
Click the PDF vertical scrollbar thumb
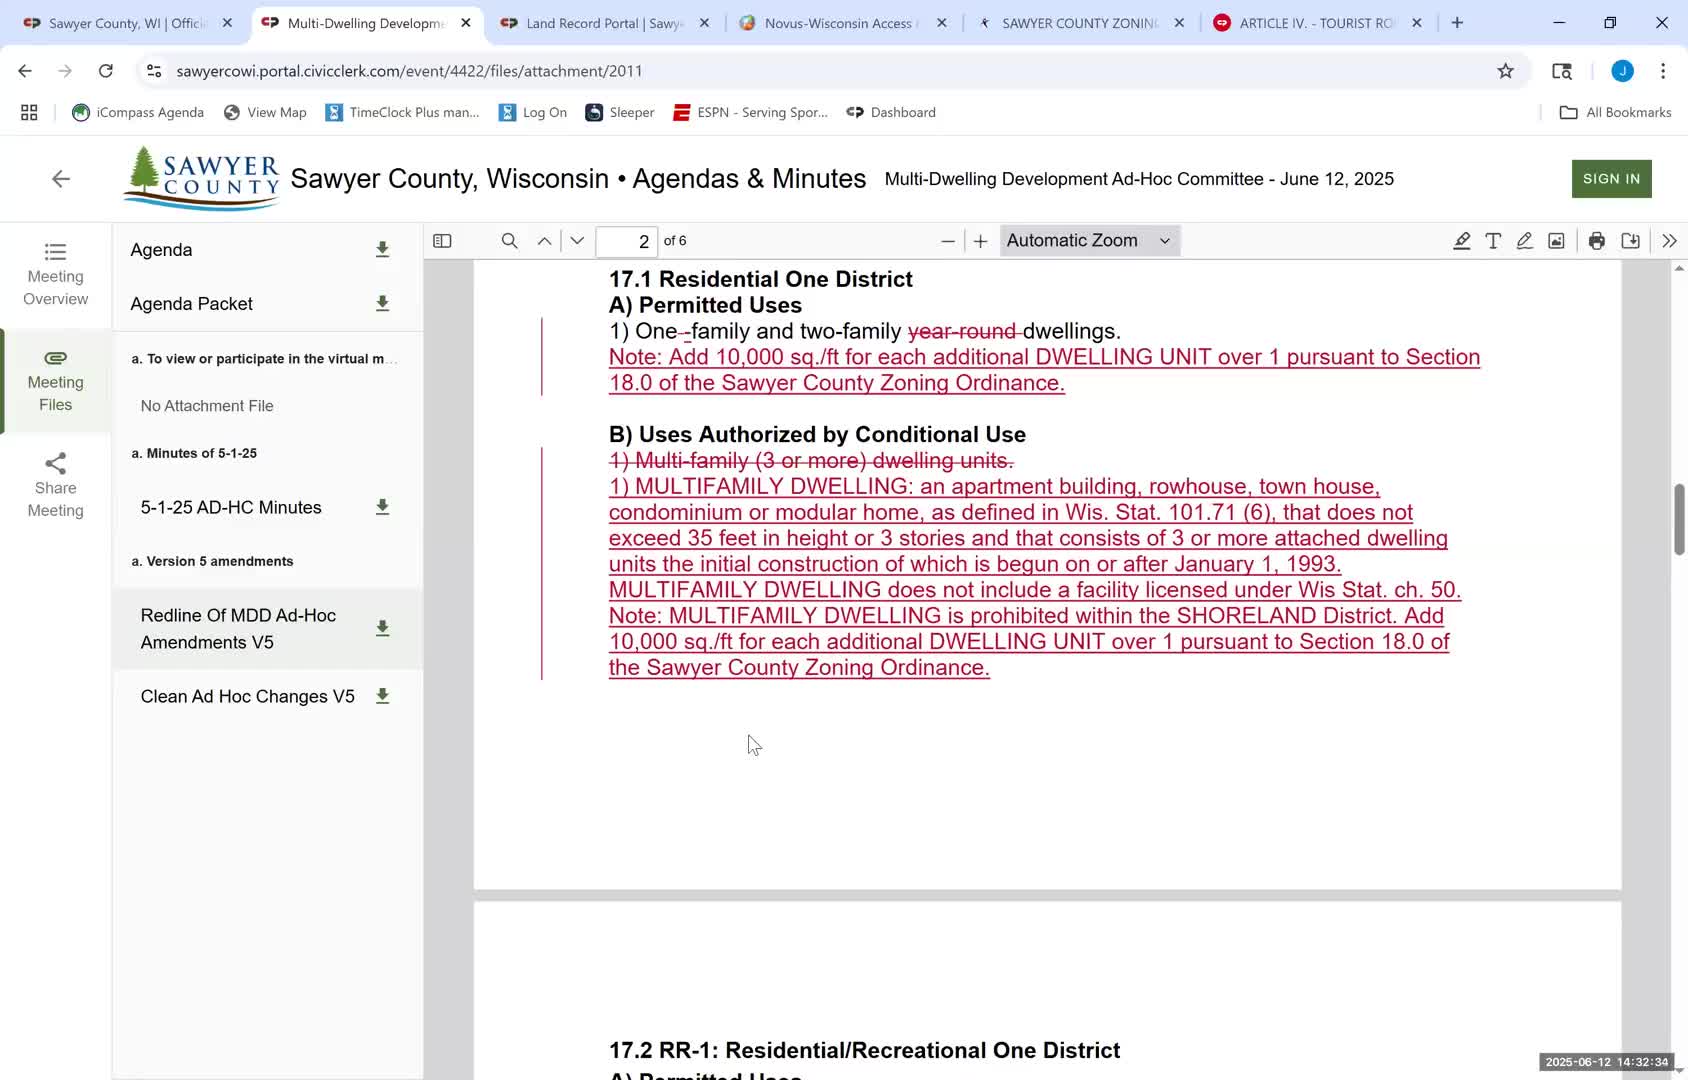click(x=1679, y=519)
